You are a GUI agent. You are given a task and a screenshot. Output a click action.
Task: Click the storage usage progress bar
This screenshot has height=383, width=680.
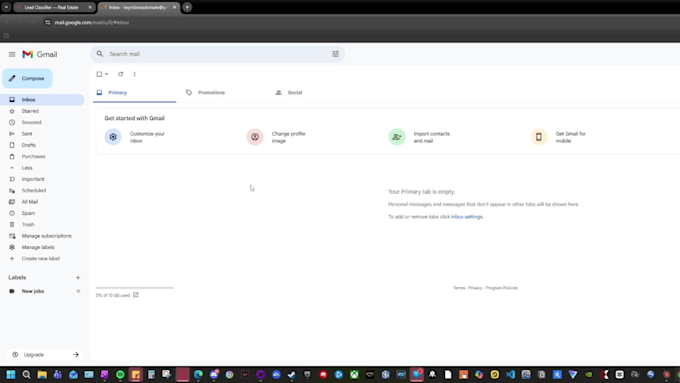(x=134, y=288)
